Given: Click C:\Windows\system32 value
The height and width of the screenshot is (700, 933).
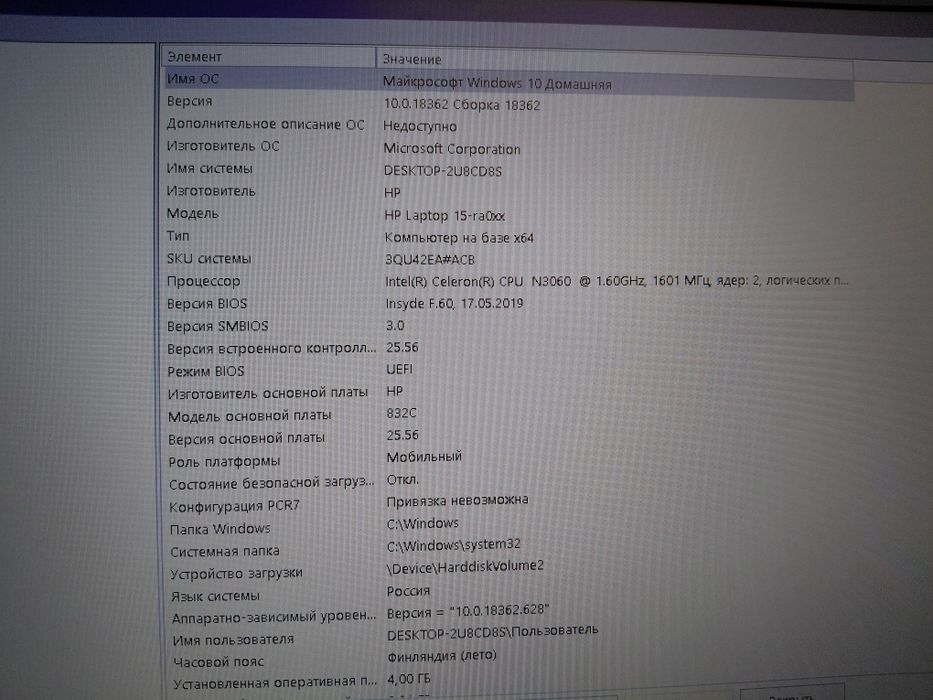Looking at the screenshot, I should tap(454, 545).
